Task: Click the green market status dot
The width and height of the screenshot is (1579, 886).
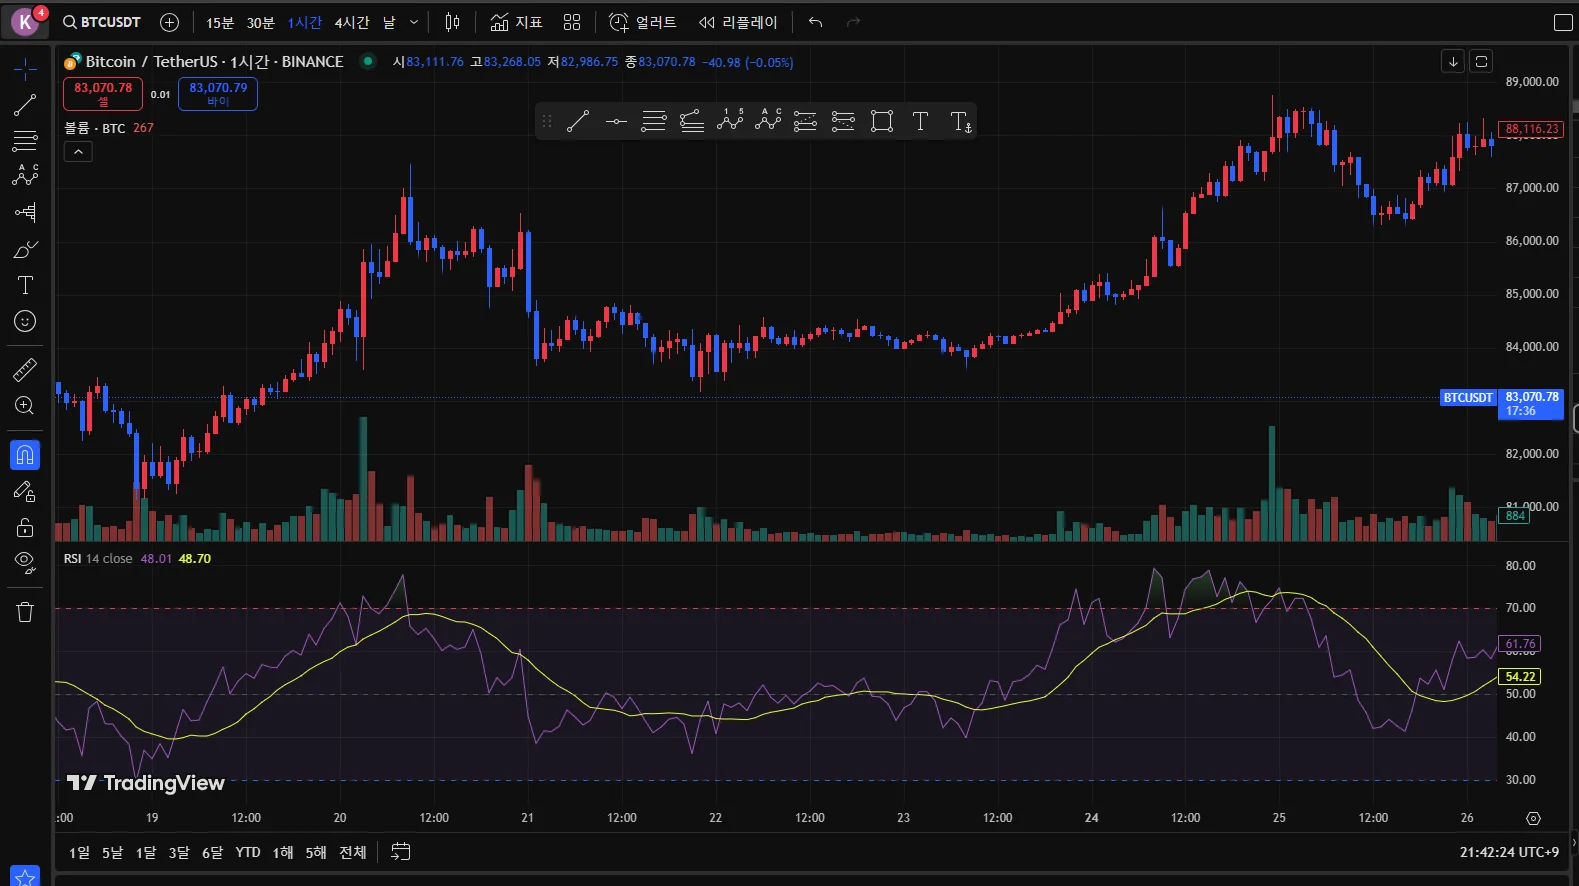Action: click(x=368, y=61)
